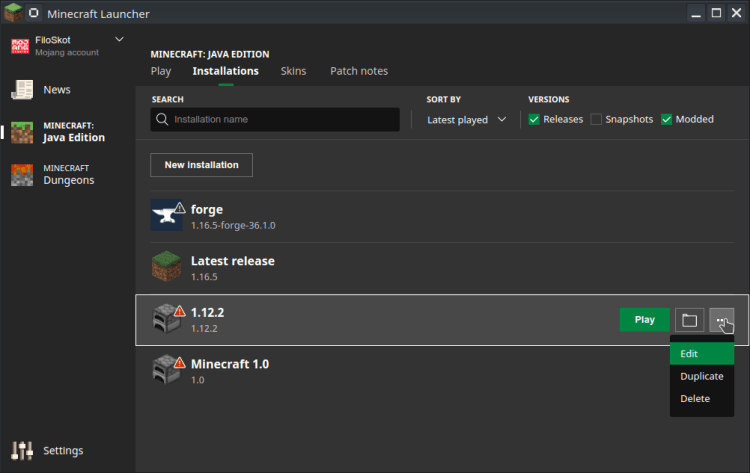Enable the Snapshots checkbox
Viewport: 750px width, 473px height.
(x=596, y=119)
